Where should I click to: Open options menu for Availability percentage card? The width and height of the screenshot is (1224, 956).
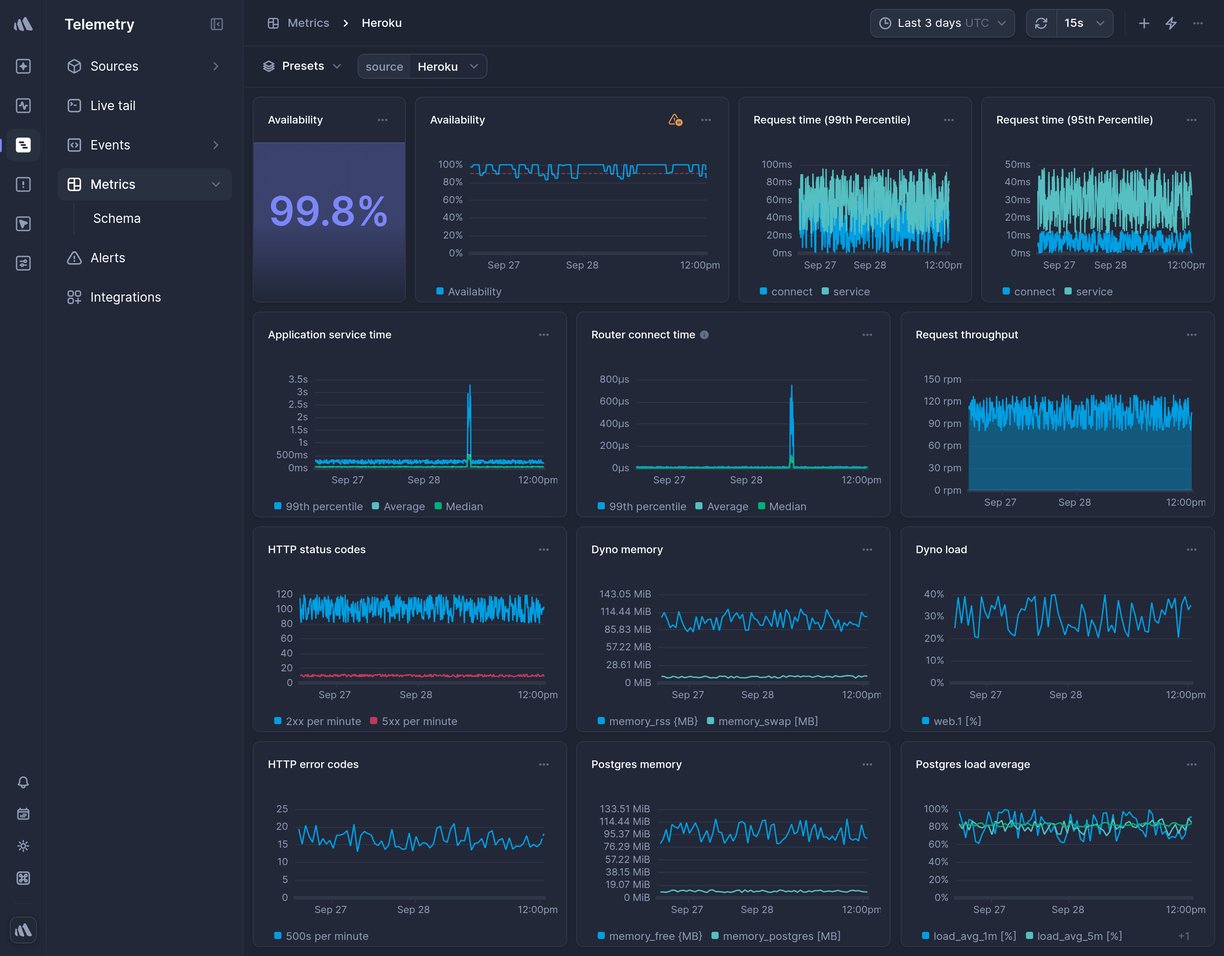[382, 120]
